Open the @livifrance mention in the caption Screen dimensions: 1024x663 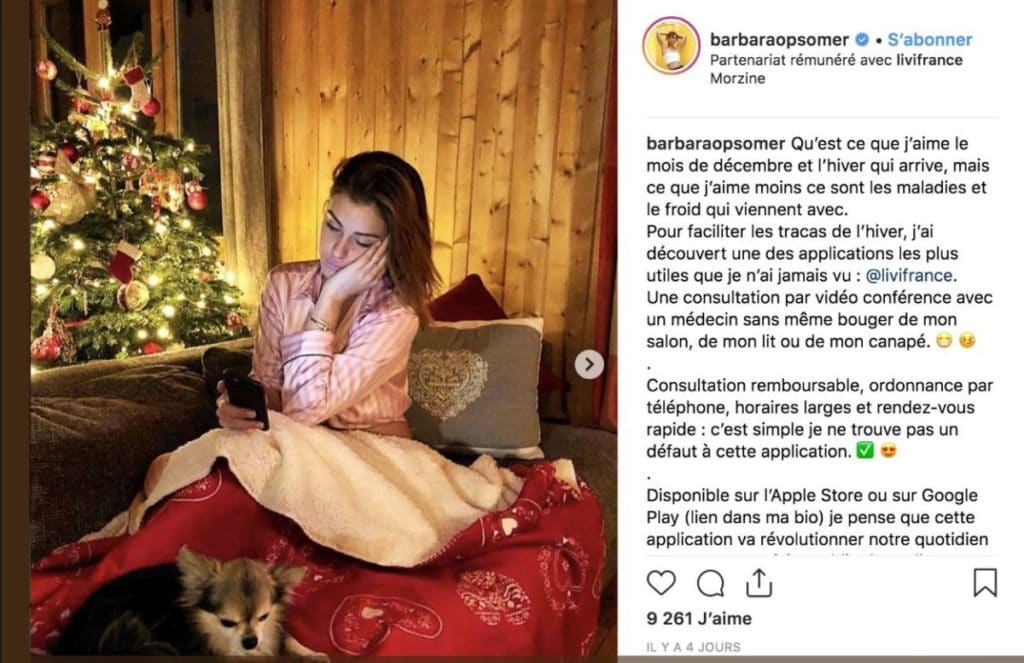(909, 276)
